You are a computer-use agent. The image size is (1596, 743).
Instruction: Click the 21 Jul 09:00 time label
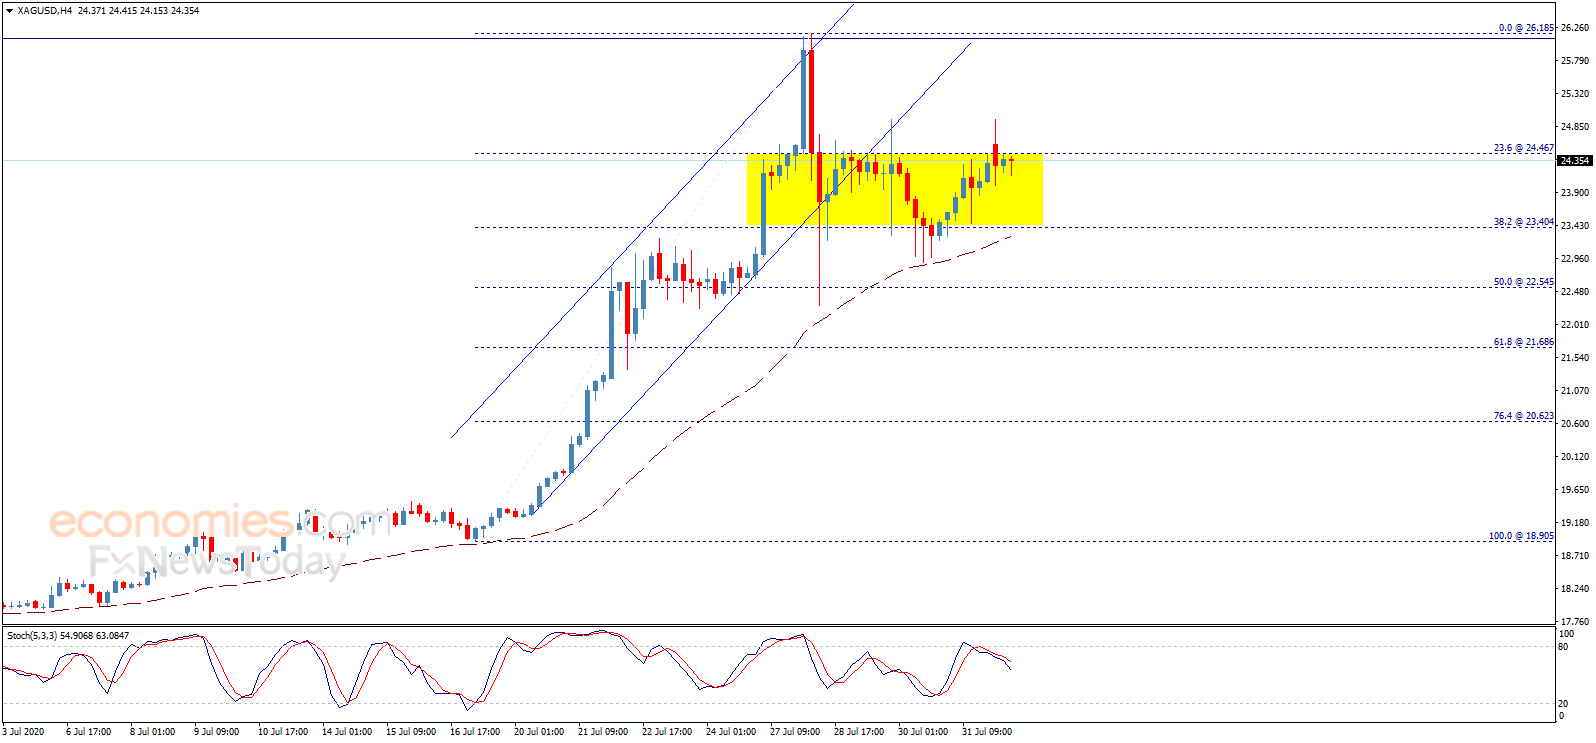tap(602, 732)
